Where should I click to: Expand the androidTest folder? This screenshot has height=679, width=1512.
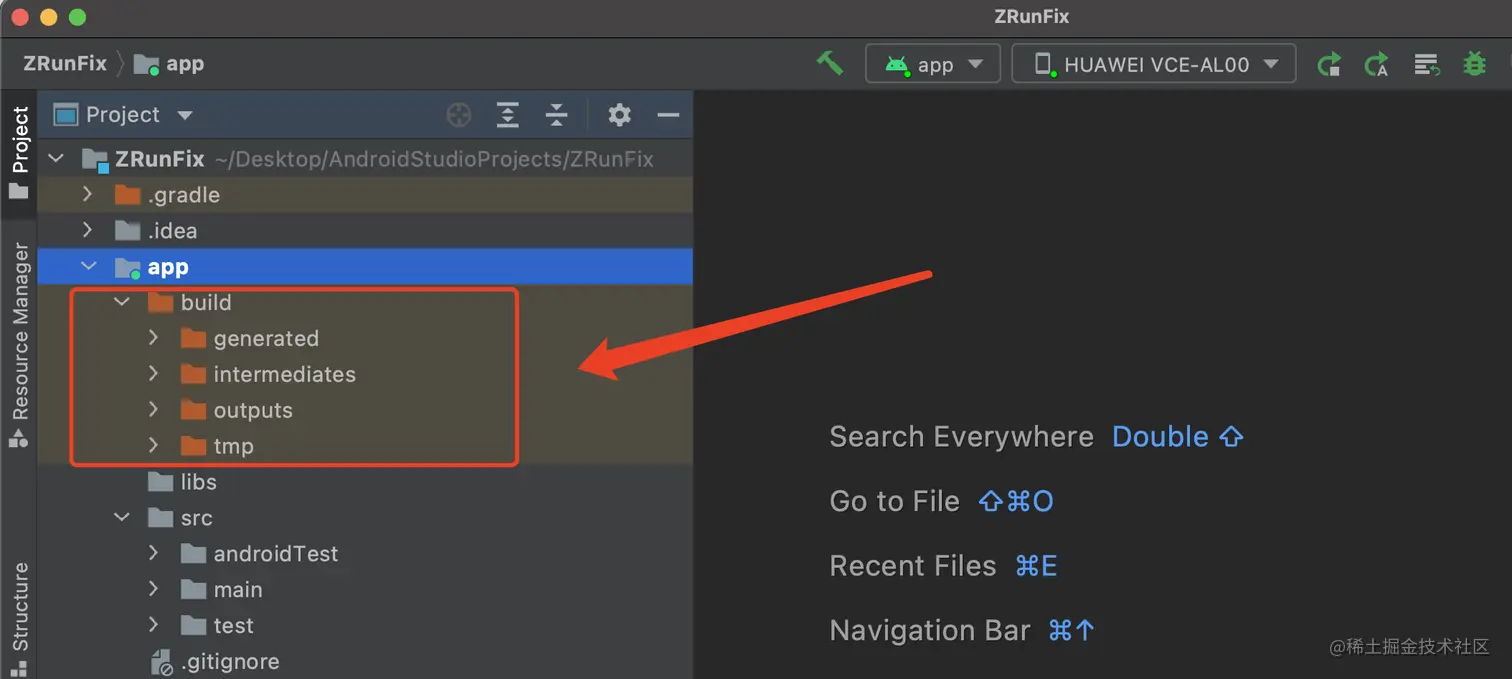[153, 553]
